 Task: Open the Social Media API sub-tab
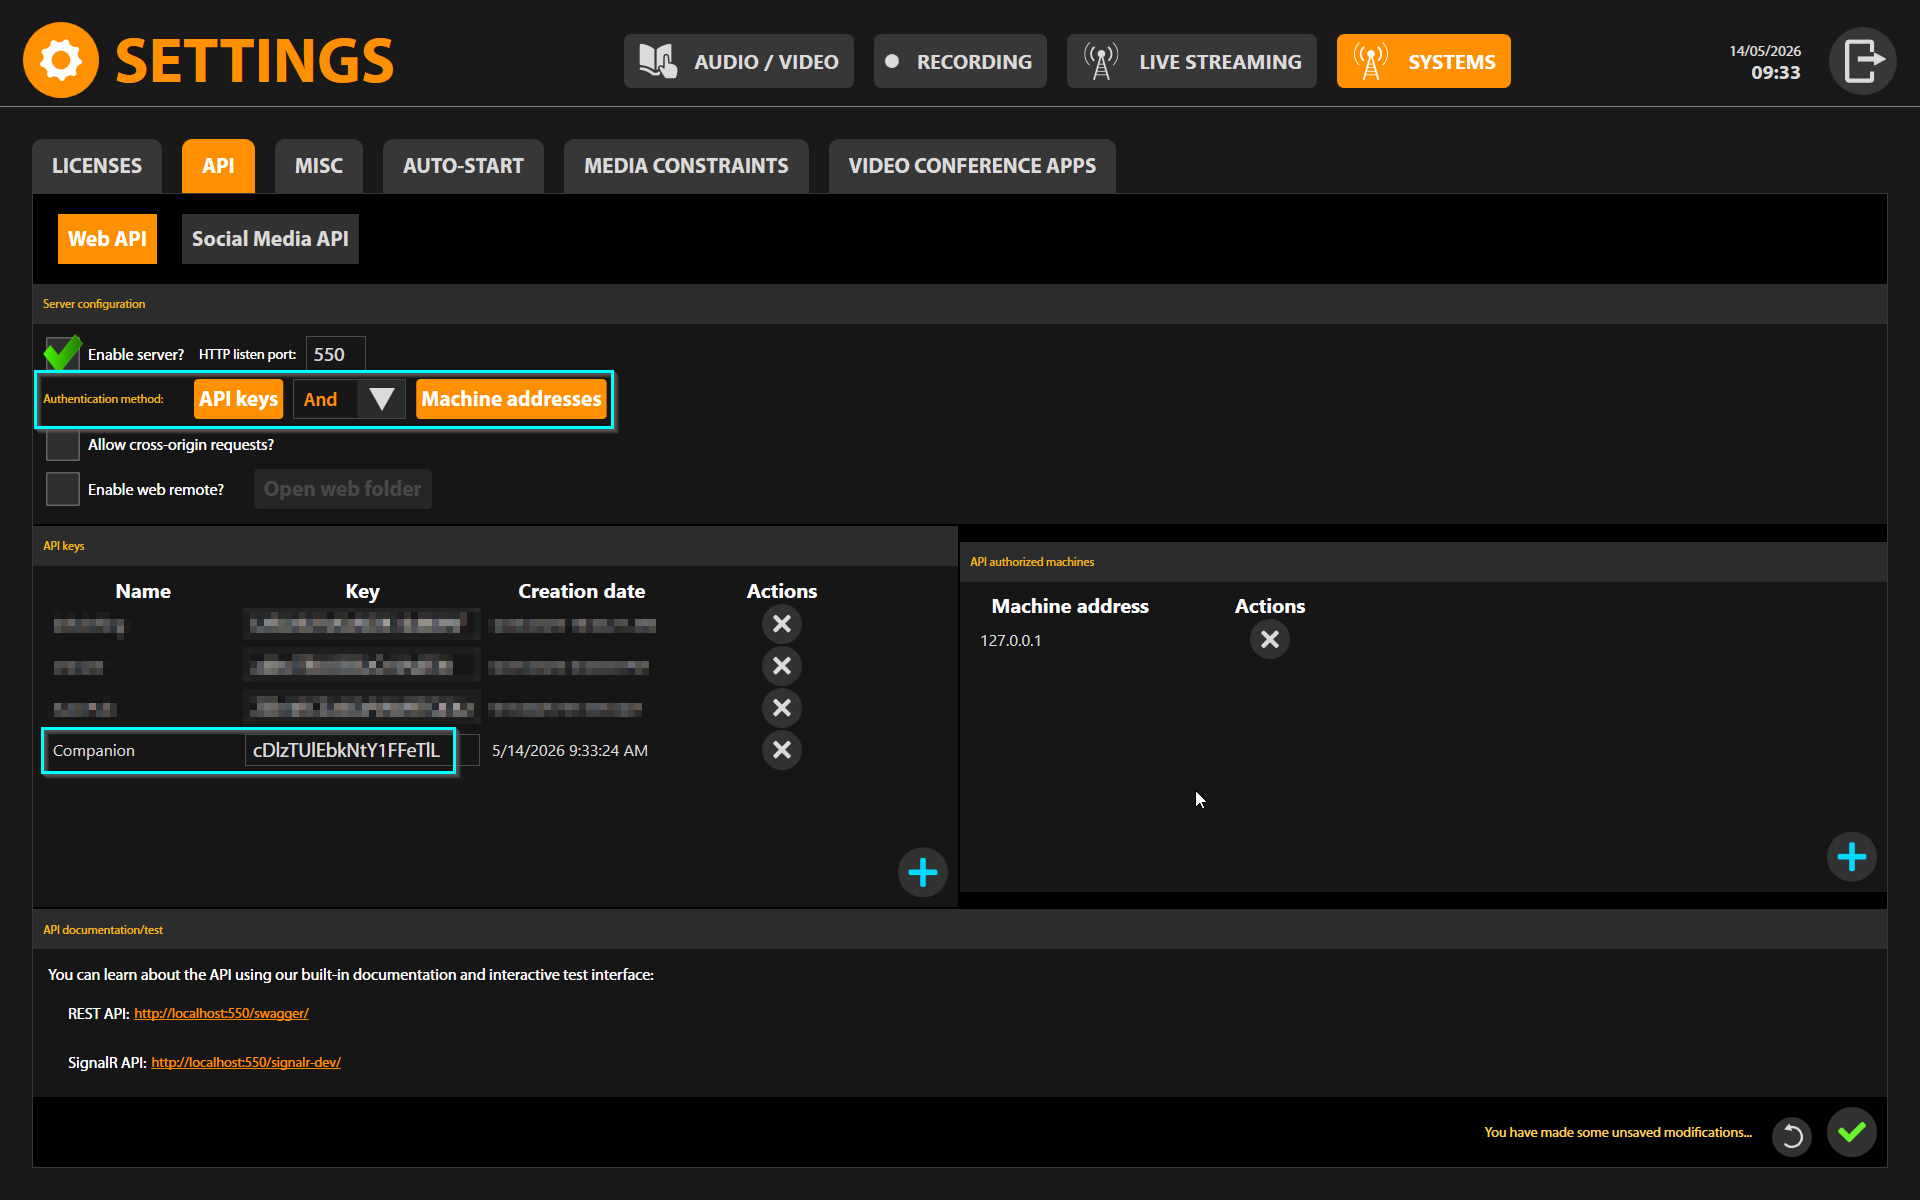point(270,239)
